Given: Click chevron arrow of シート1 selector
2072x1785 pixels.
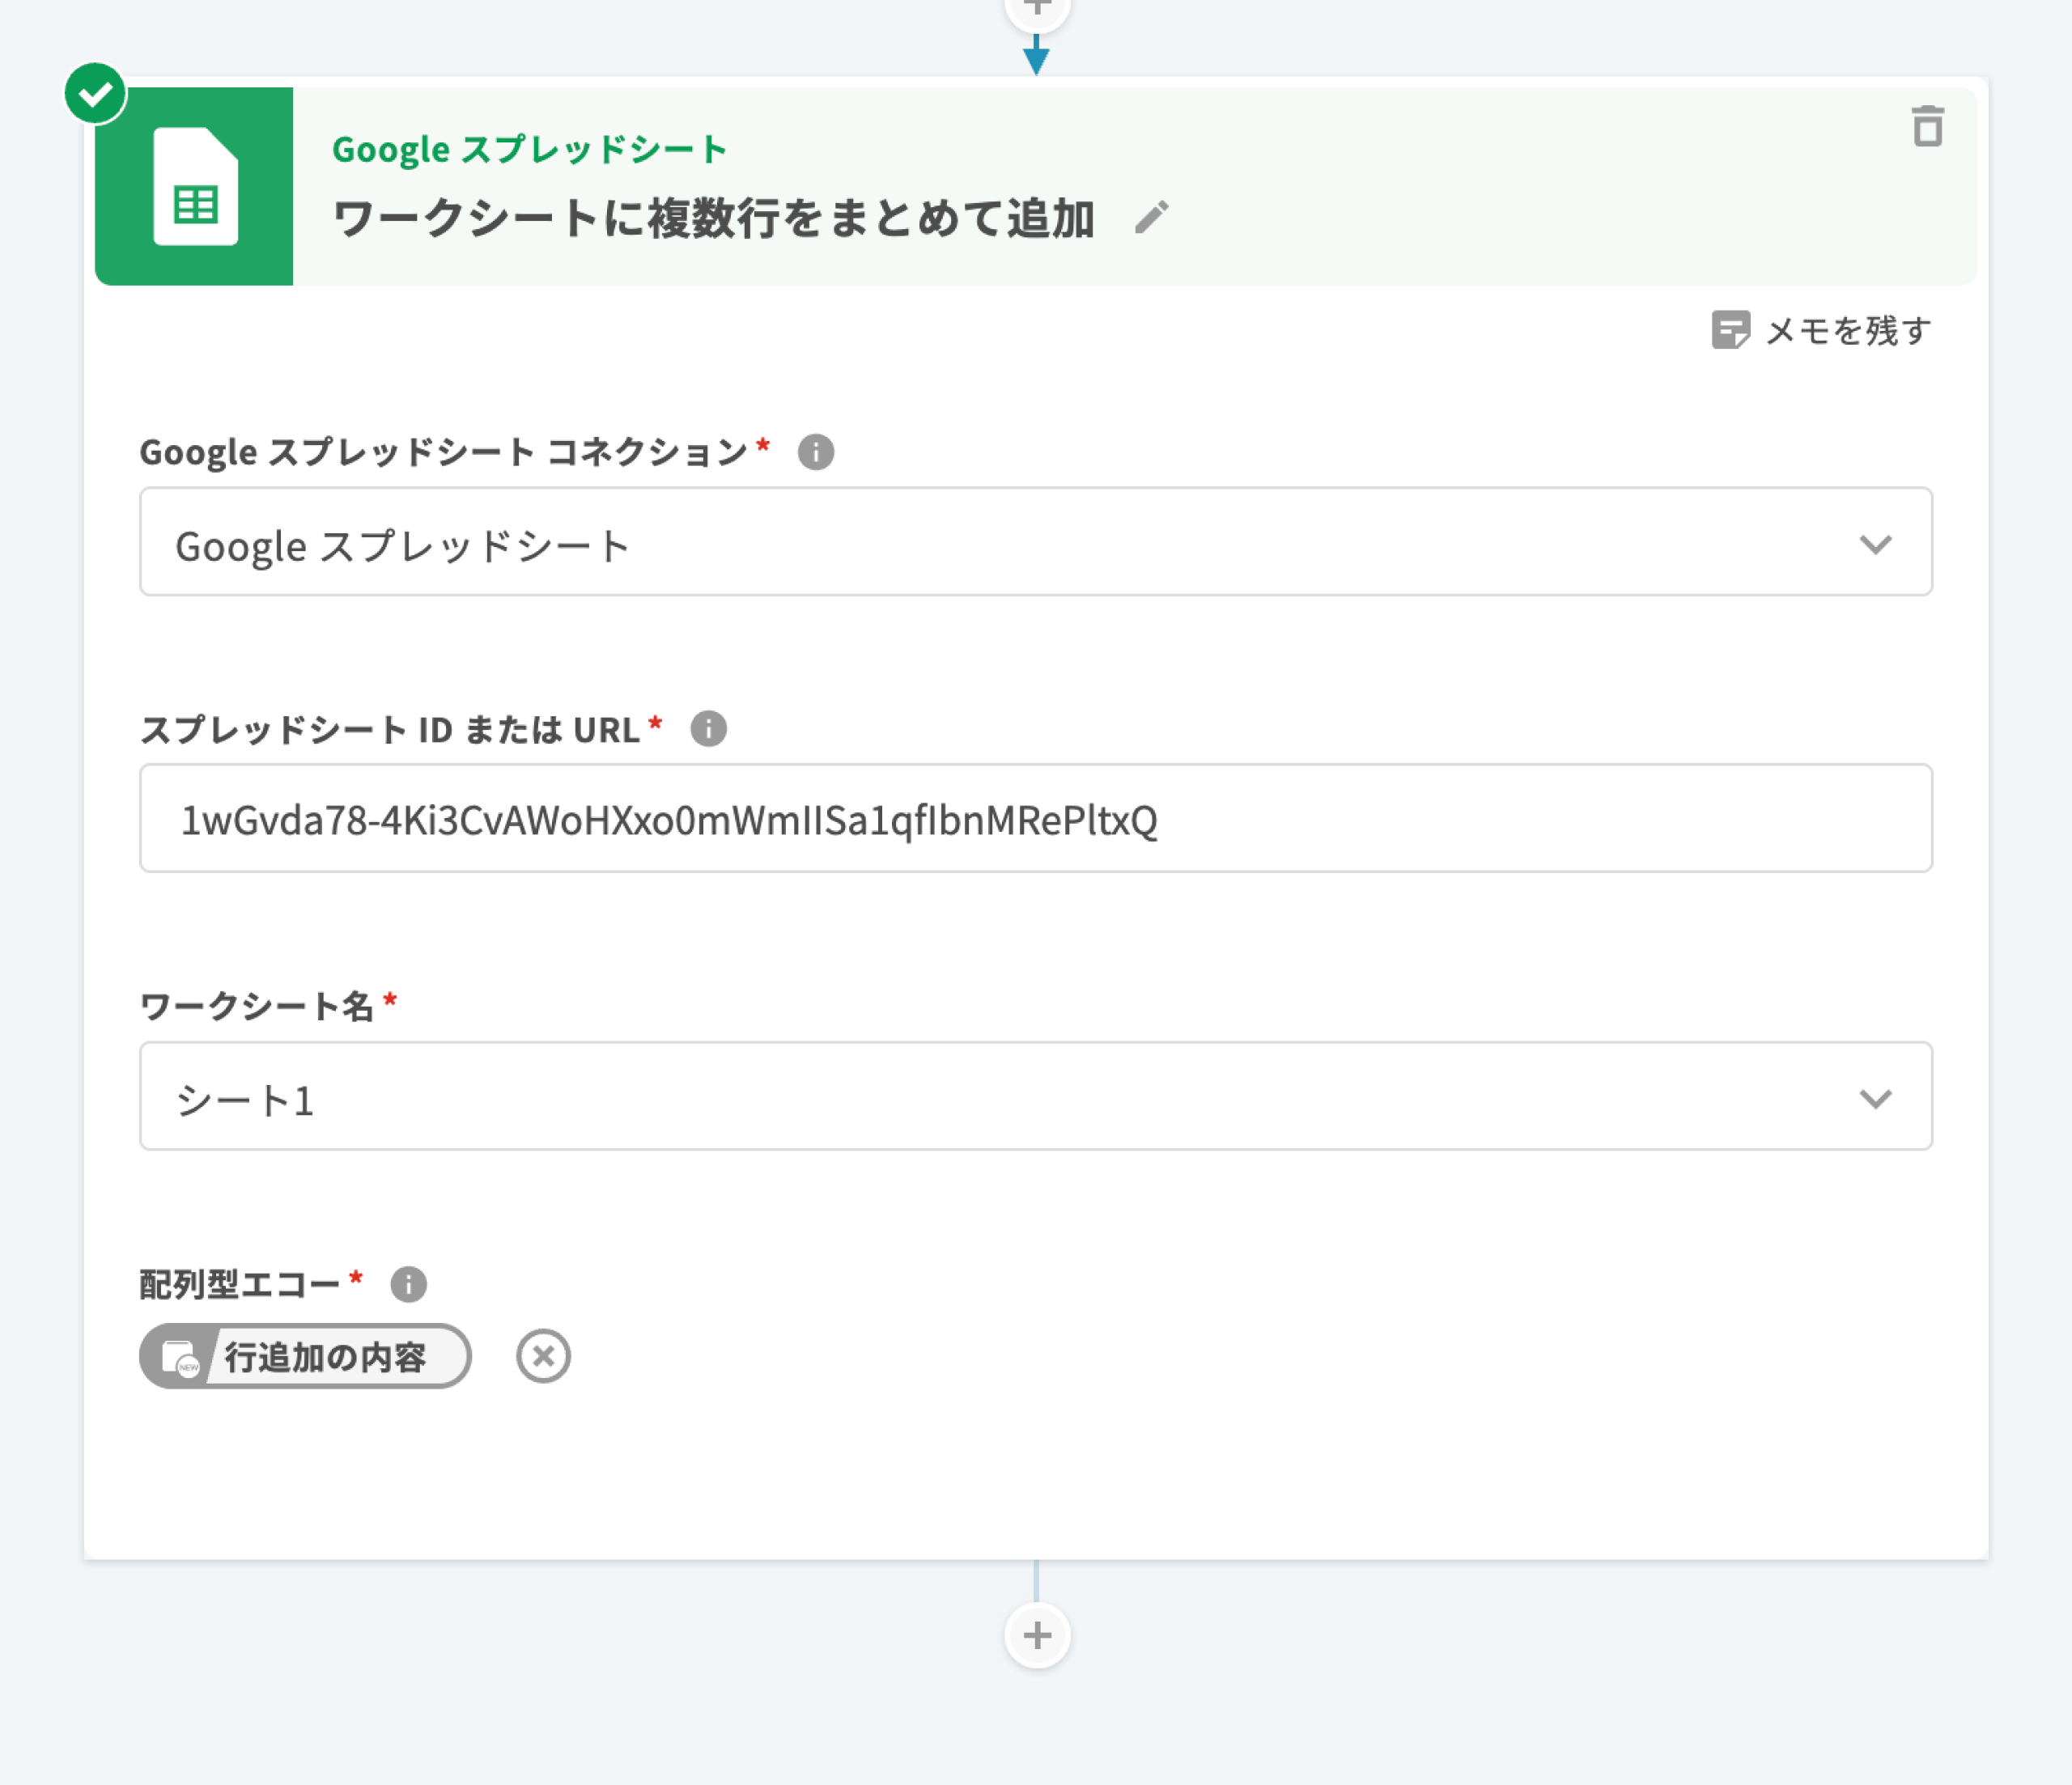Looking at the screenshot, I should pos(1875,1098).
